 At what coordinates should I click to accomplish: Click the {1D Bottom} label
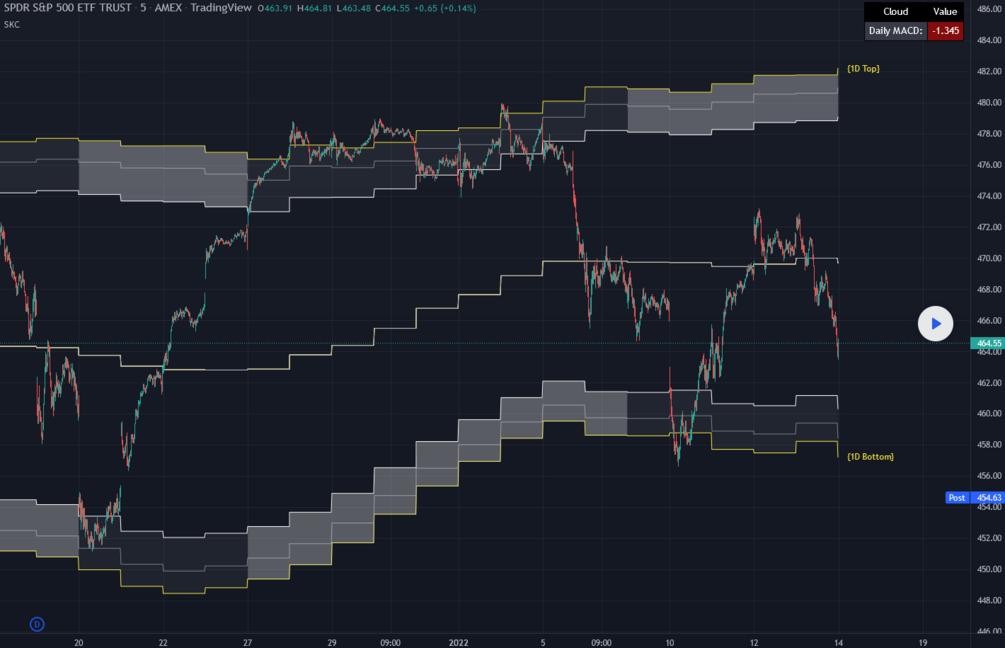point(870,456)
